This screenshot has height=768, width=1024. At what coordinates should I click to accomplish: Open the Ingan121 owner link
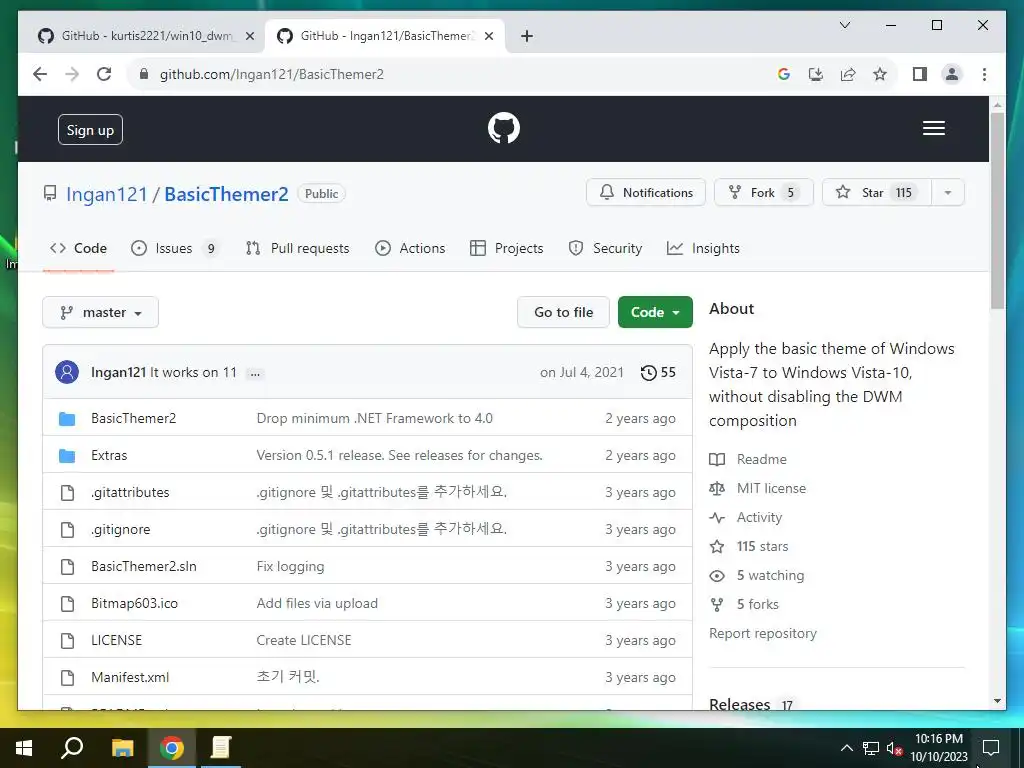[107, 195]
